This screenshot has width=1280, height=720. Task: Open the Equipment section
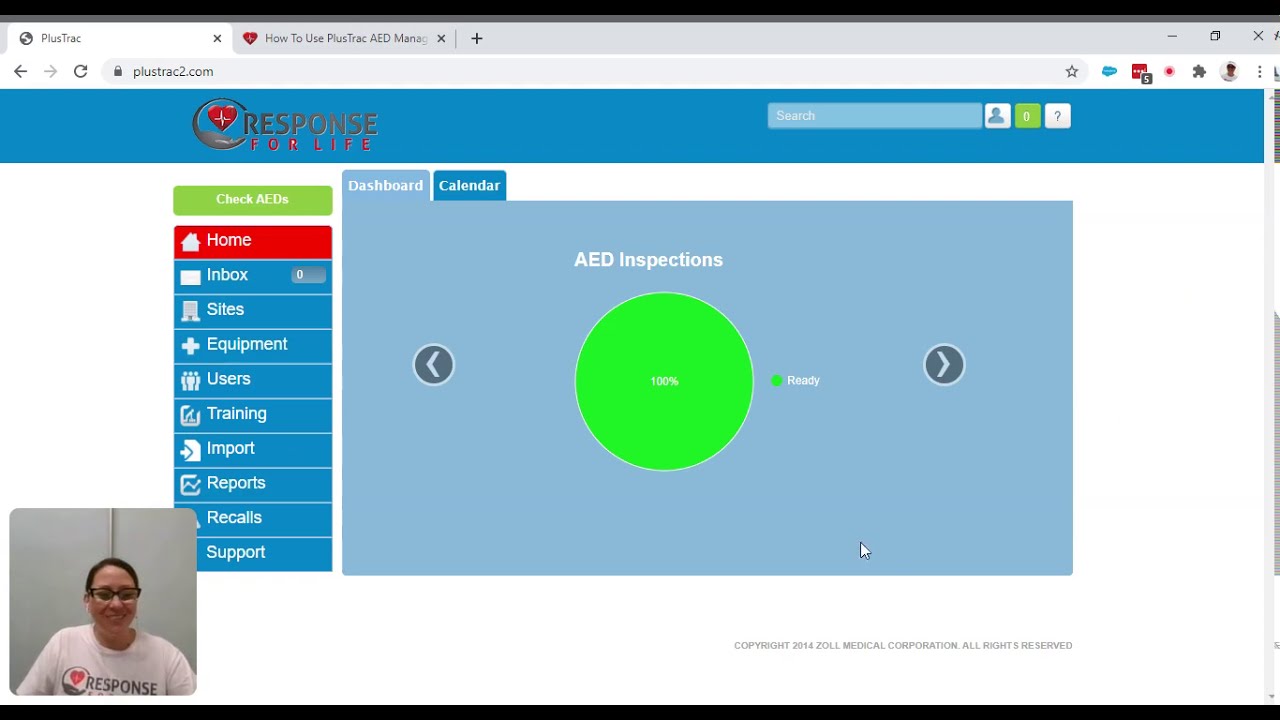click(253, 345)
